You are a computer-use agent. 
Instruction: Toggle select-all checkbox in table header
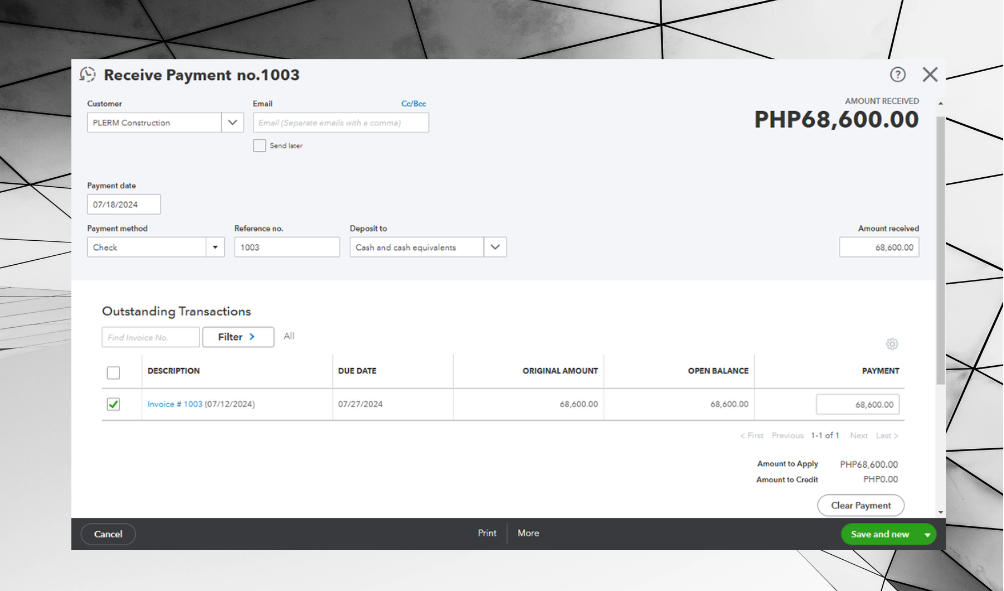coord(113,373)
